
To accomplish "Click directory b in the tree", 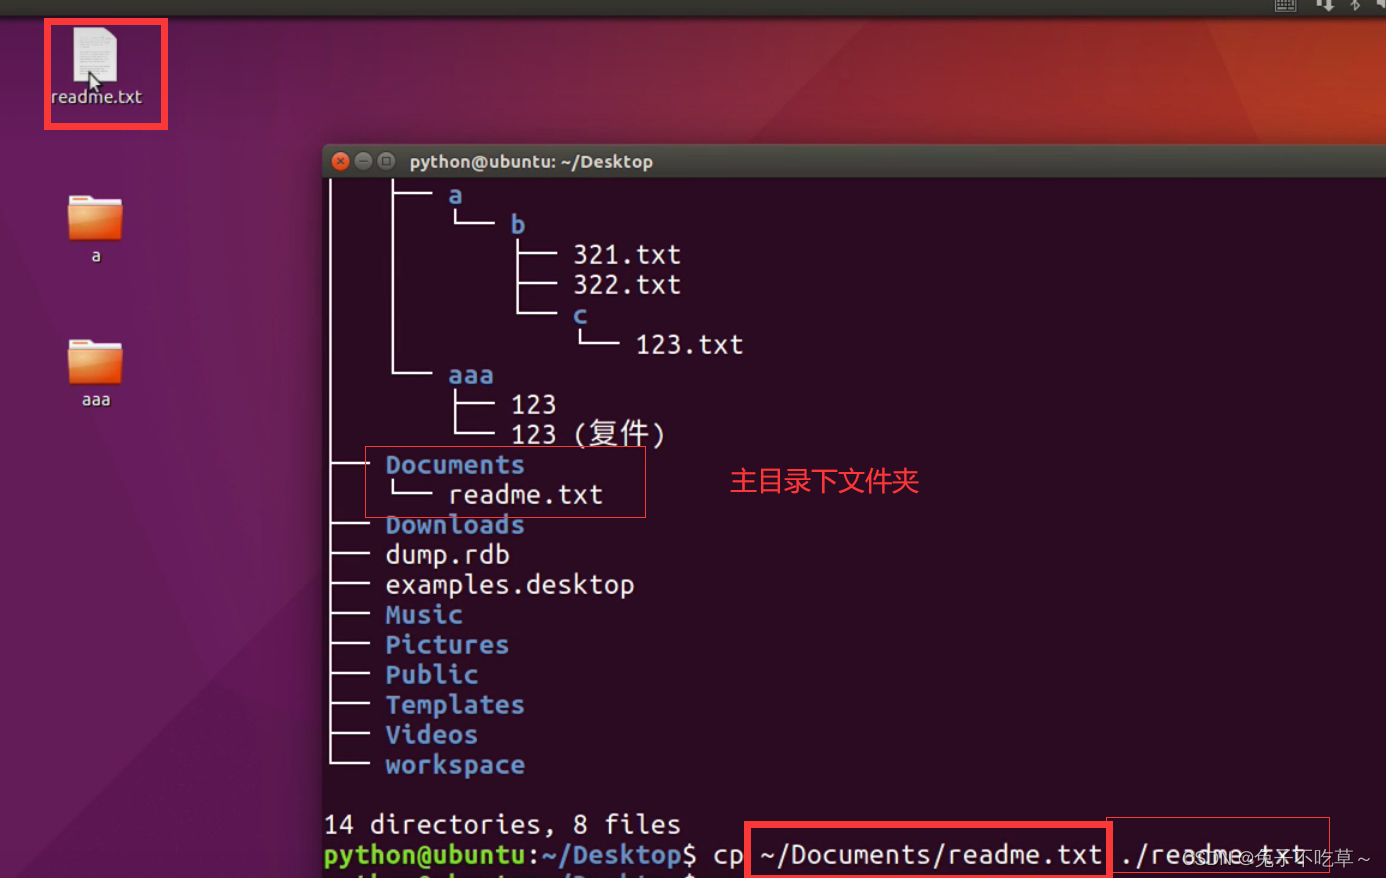I will (518, 225).
